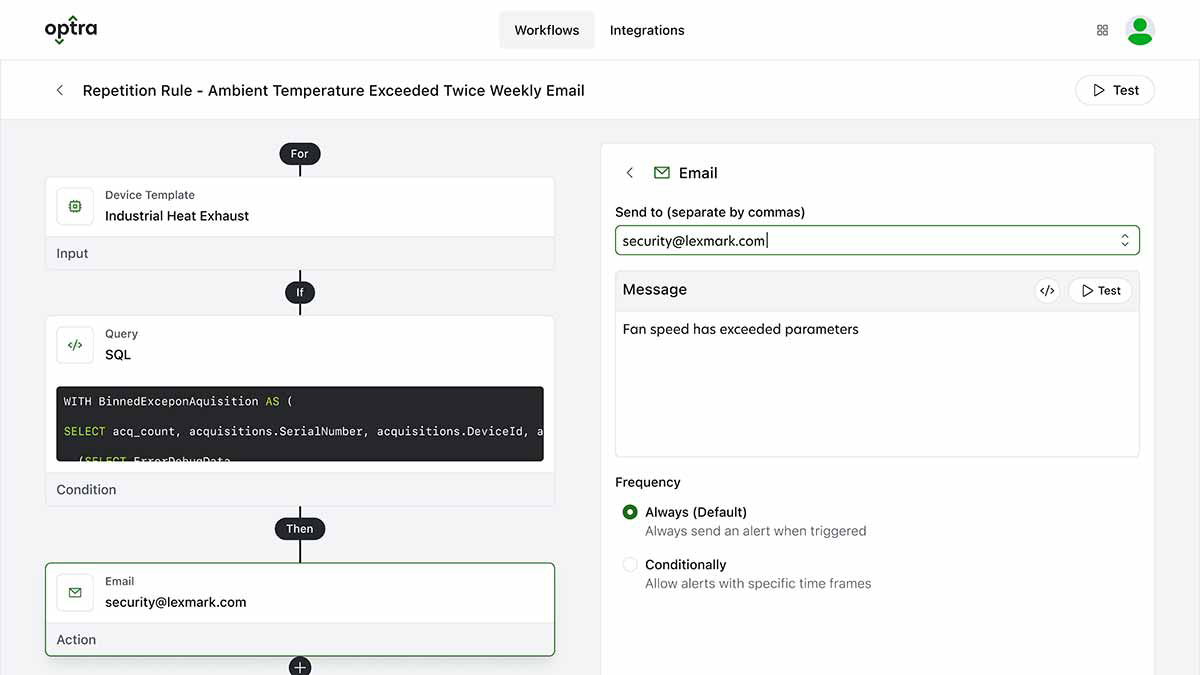
Task: Switch to the Integrations tab
Action: pyautogui.click(x=647, y=30)
